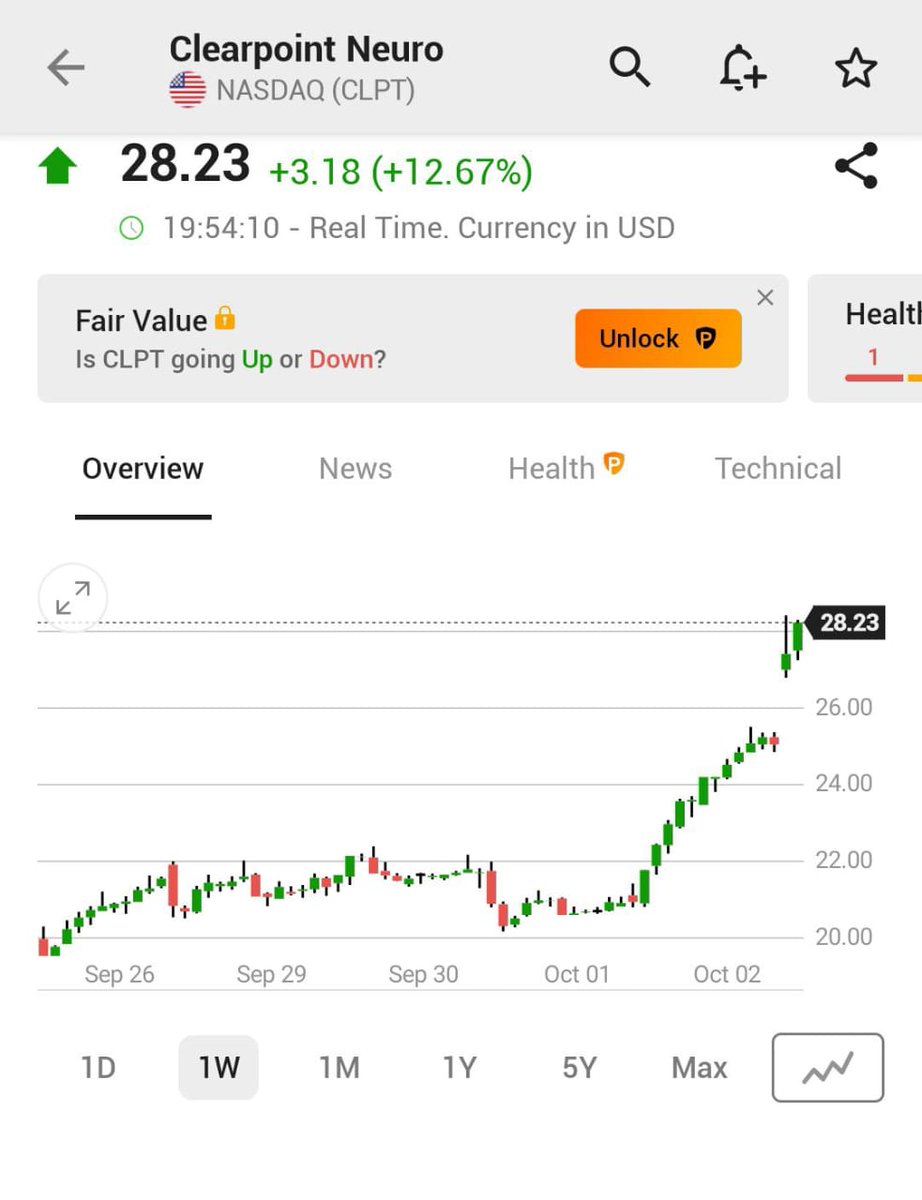Tap the latest green candle on chart
The width and height of the screenshot is (922, 1200).
(797, 637)
